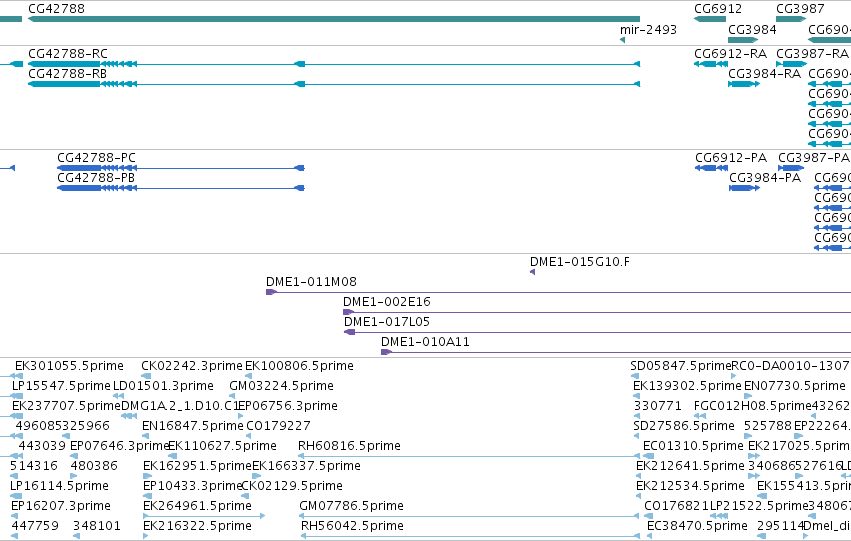This screenshot has width=851, height=541.
Task: Click EST label EK212534.5prime
Action: click(690, 486)
